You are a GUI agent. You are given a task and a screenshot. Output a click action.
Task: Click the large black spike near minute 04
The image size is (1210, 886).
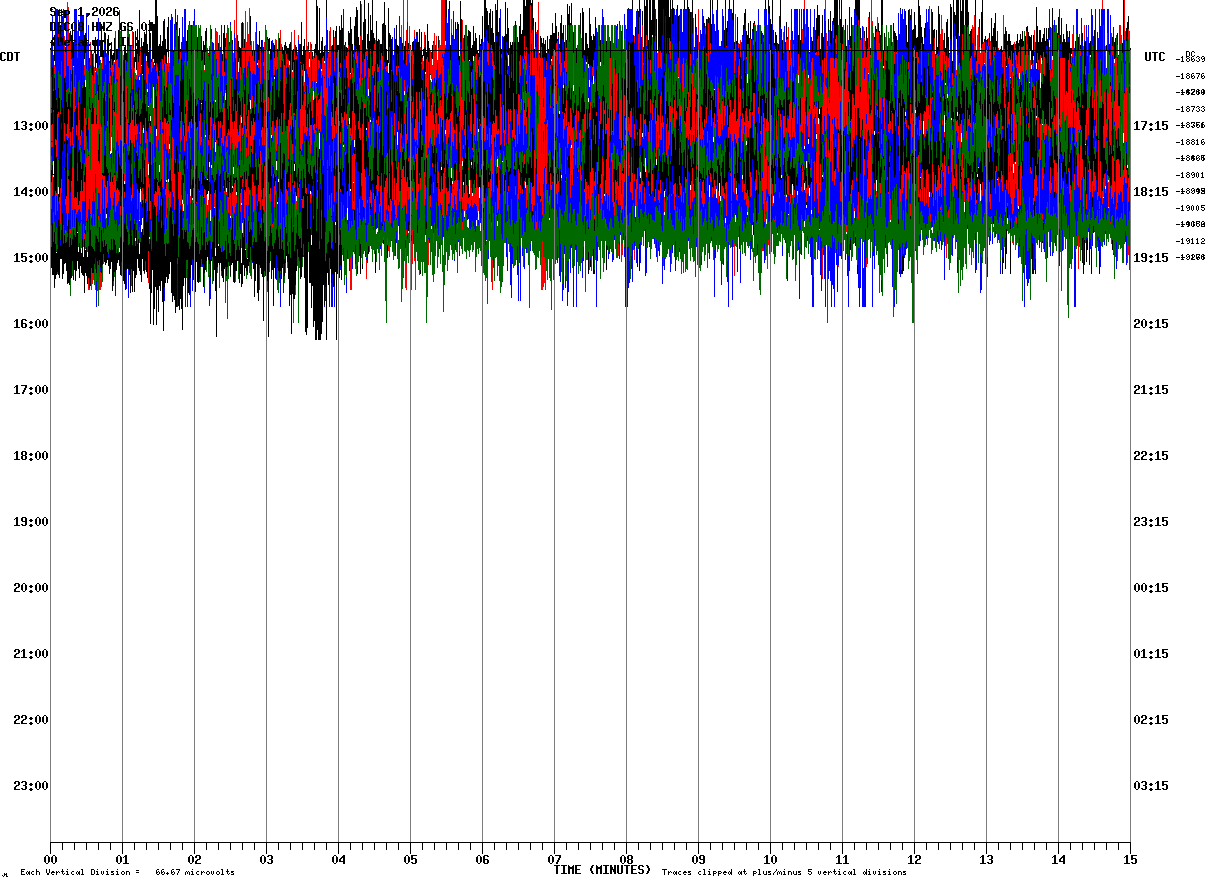pos(318,300)
